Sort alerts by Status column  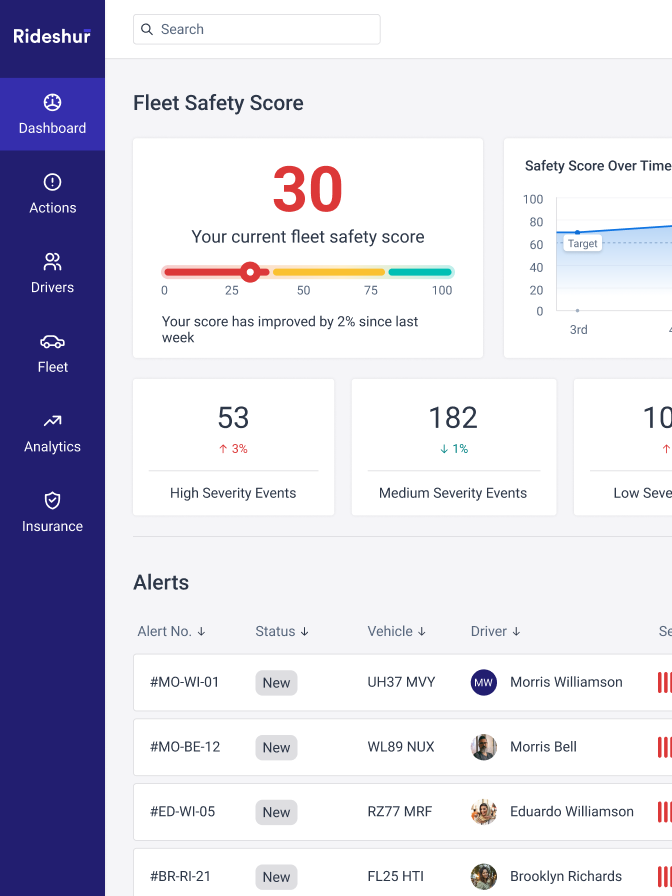pyautogui.click(x=282, y=631)
